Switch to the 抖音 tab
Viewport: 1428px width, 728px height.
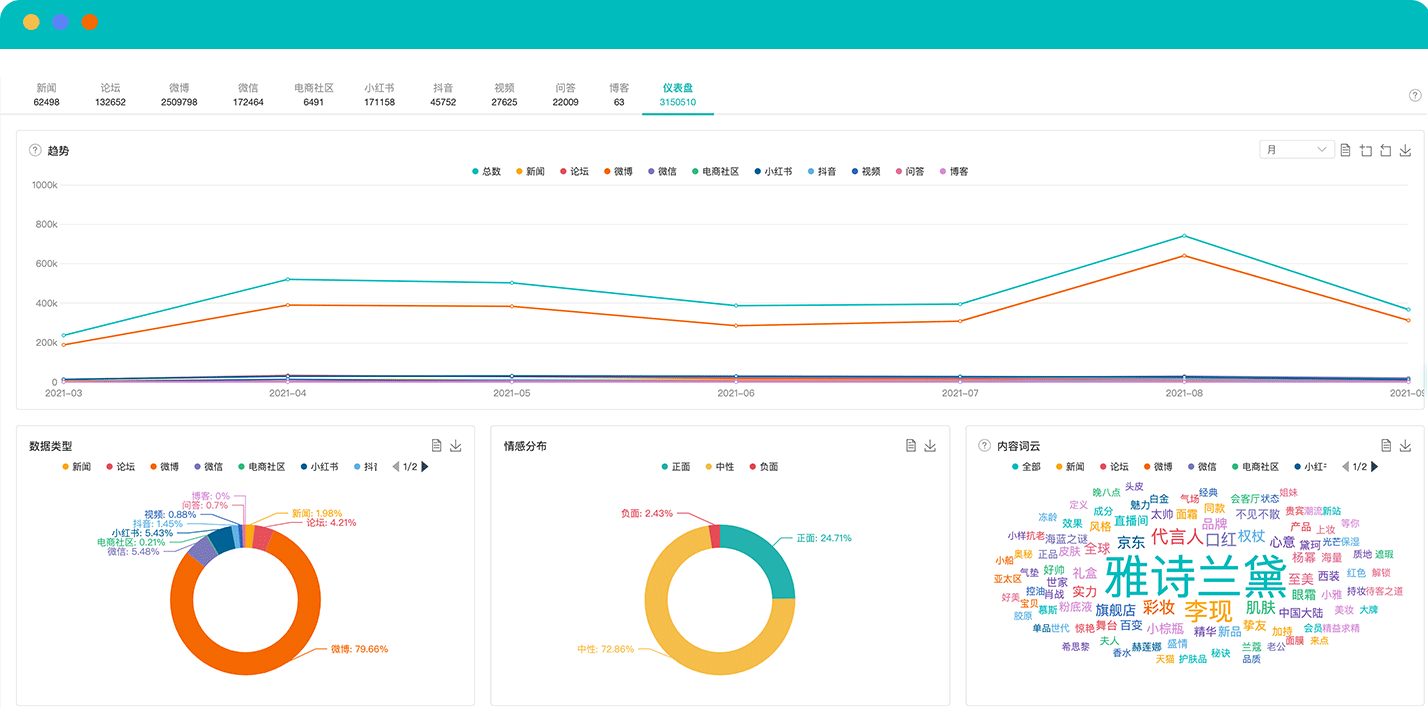point(443,95)
